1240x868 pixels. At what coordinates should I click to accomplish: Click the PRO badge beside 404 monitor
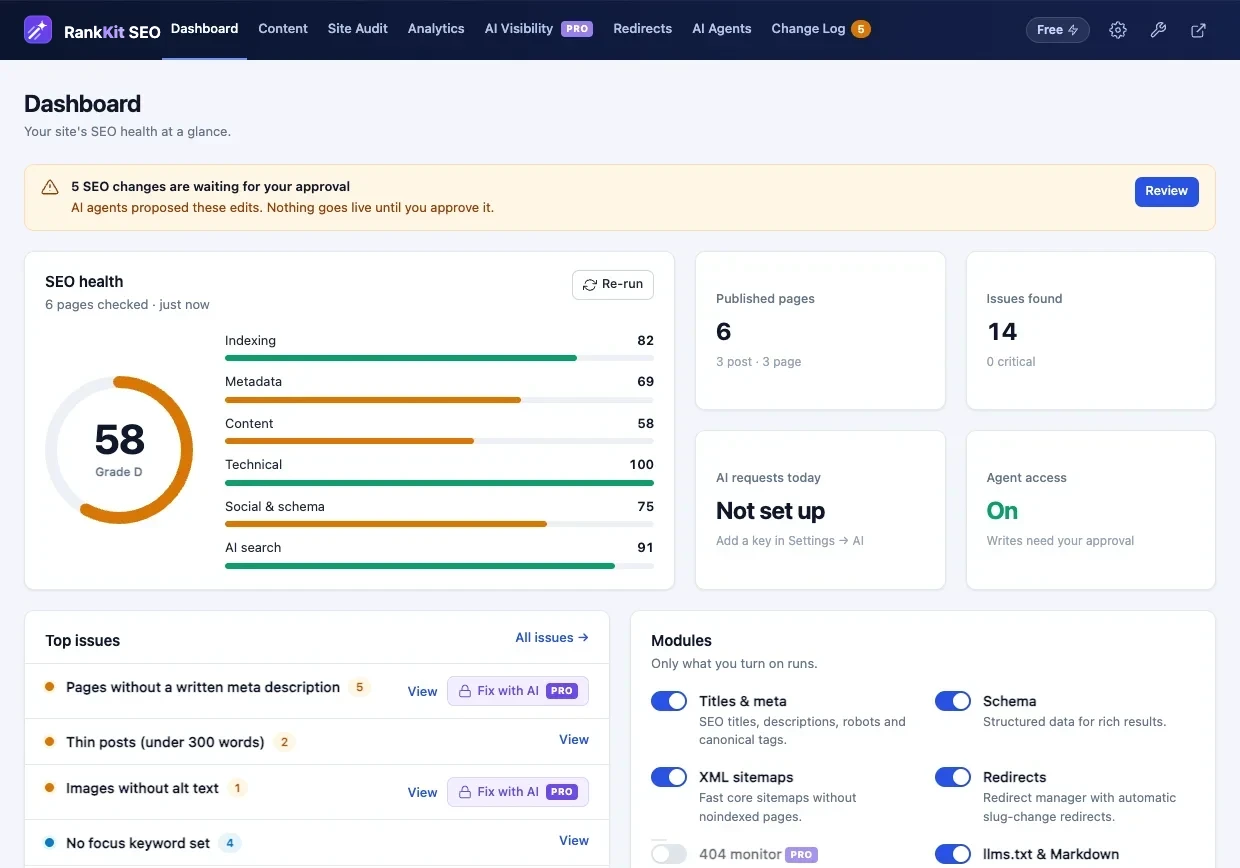click(801, 855)
